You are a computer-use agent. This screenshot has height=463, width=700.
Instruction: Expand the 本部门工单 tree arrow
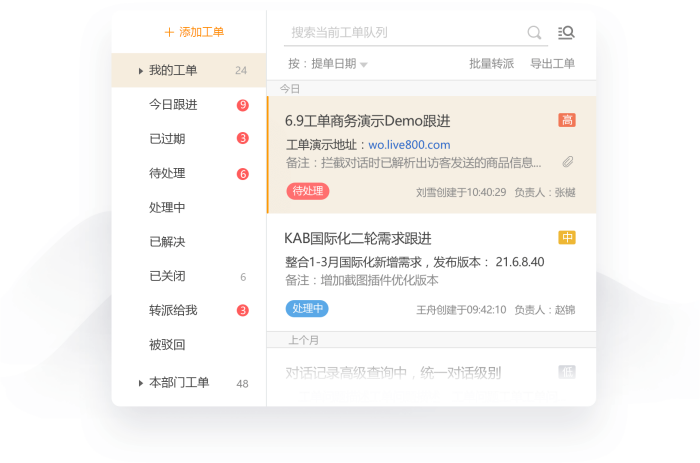click(141, 383)
